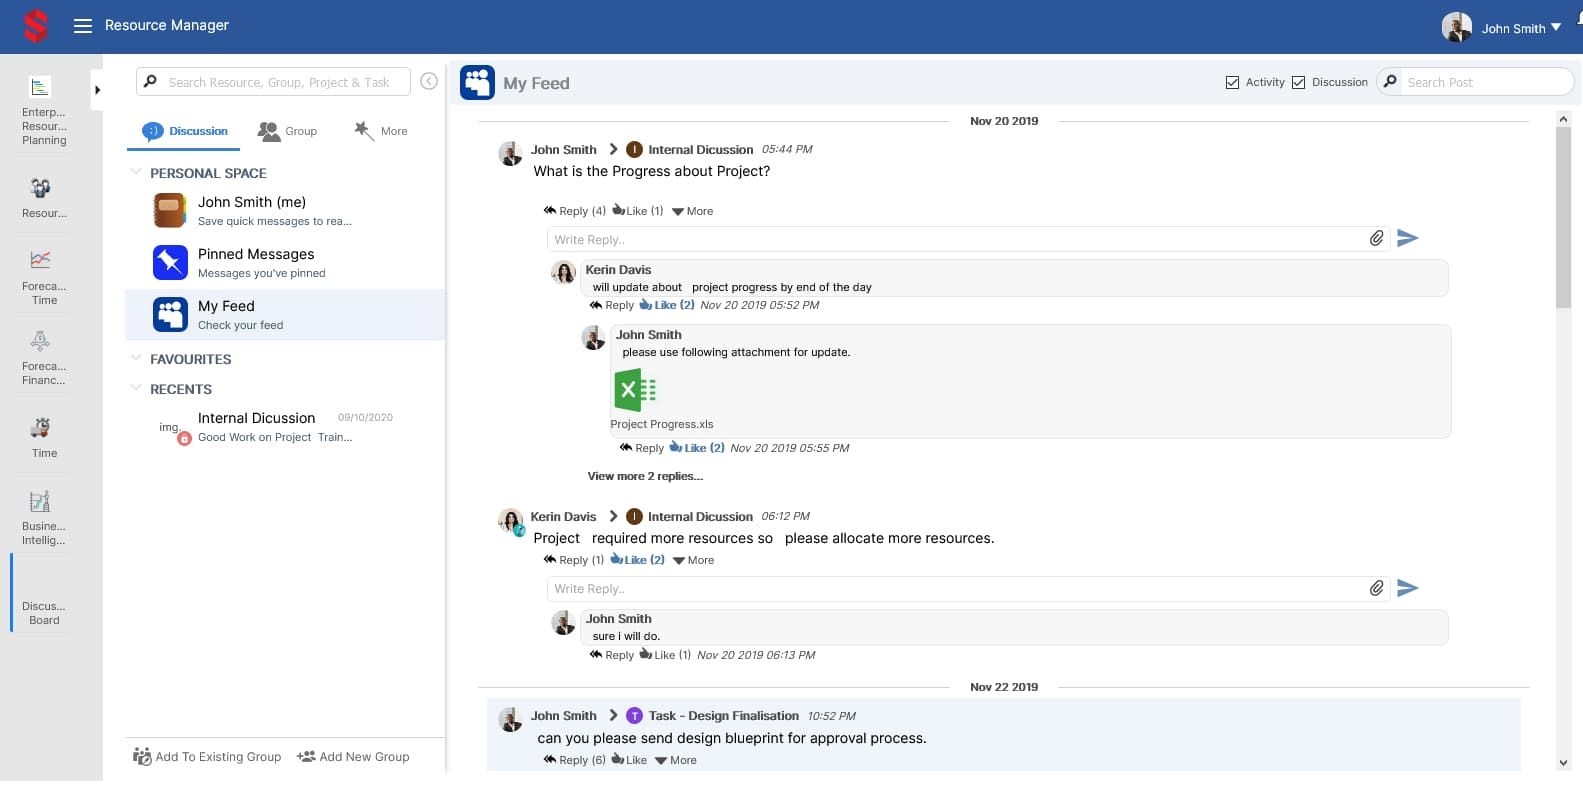Click the Project Progress.xls Excel attachment
This screenshot has height=786, width=1583.
tap(635, 390)
